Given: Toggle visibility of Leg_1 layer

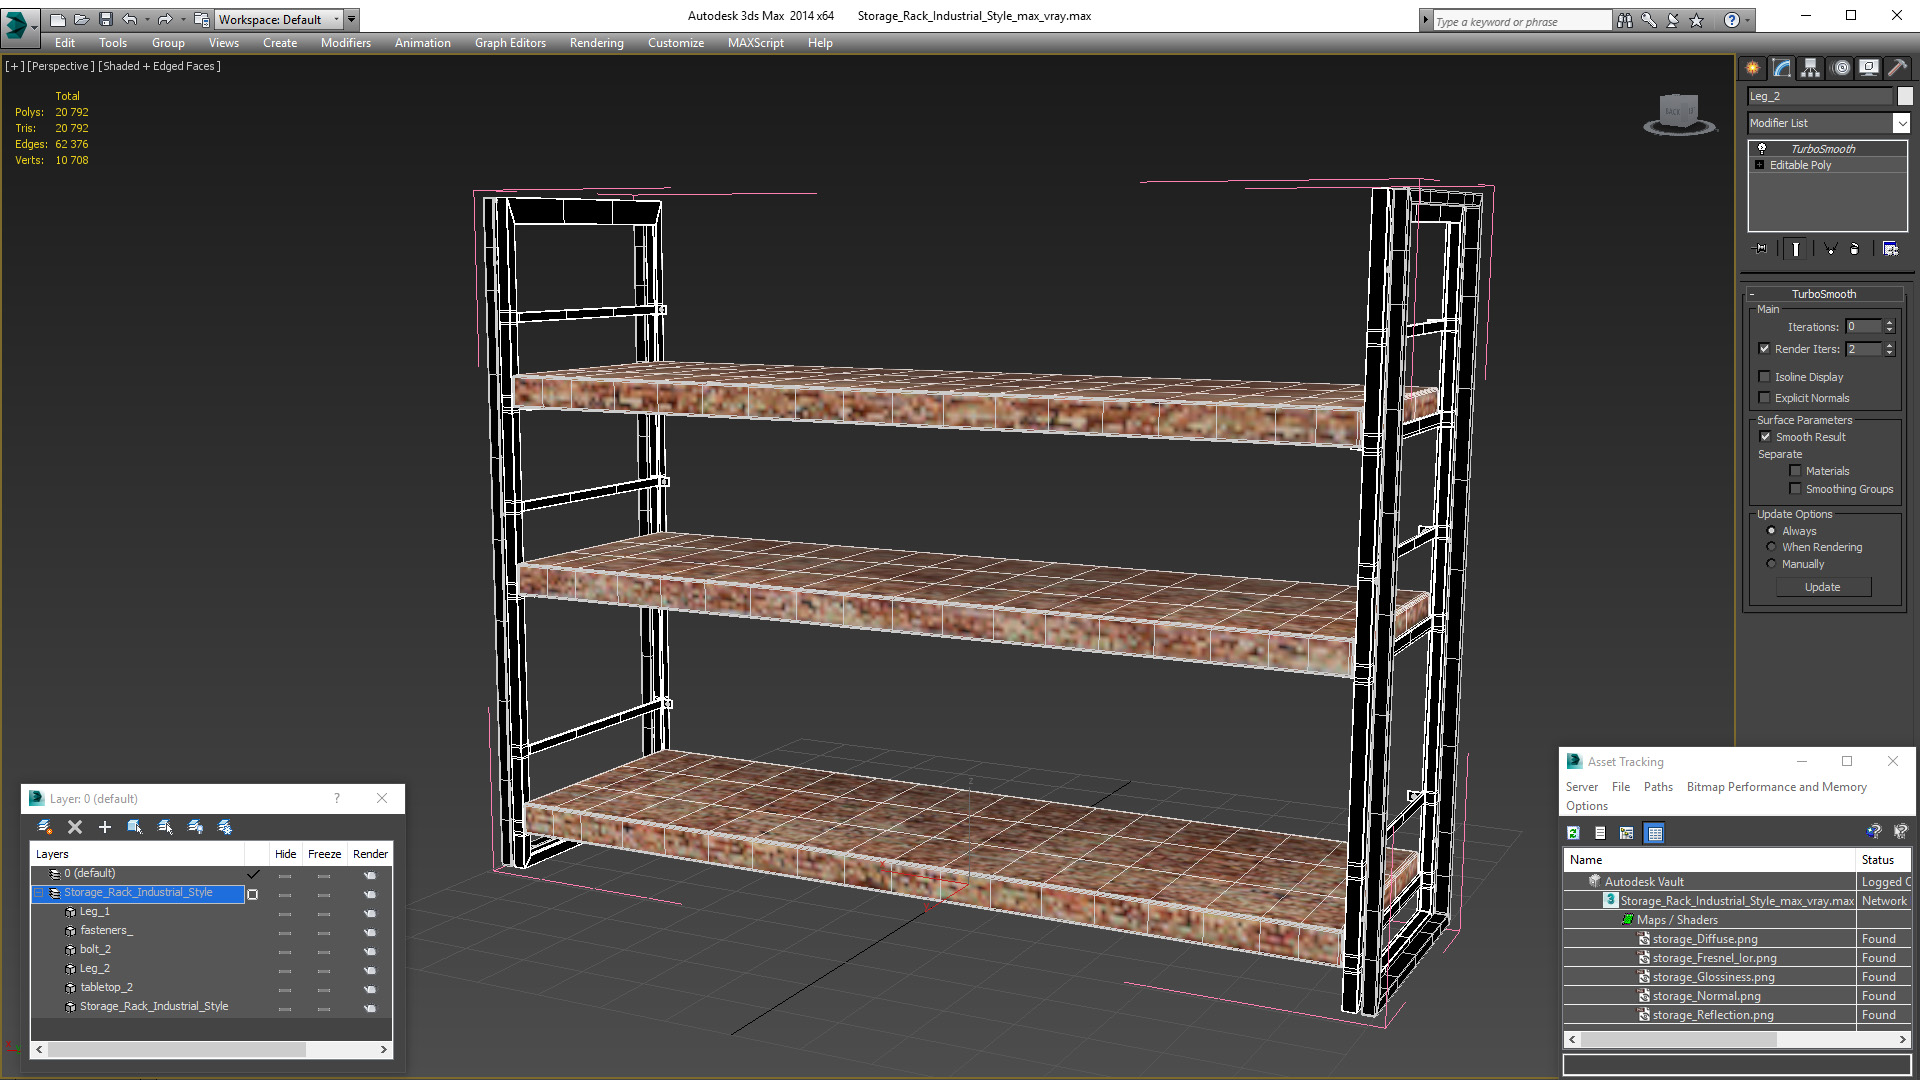Looking at the screenshot, I should [x=284, y=911].
